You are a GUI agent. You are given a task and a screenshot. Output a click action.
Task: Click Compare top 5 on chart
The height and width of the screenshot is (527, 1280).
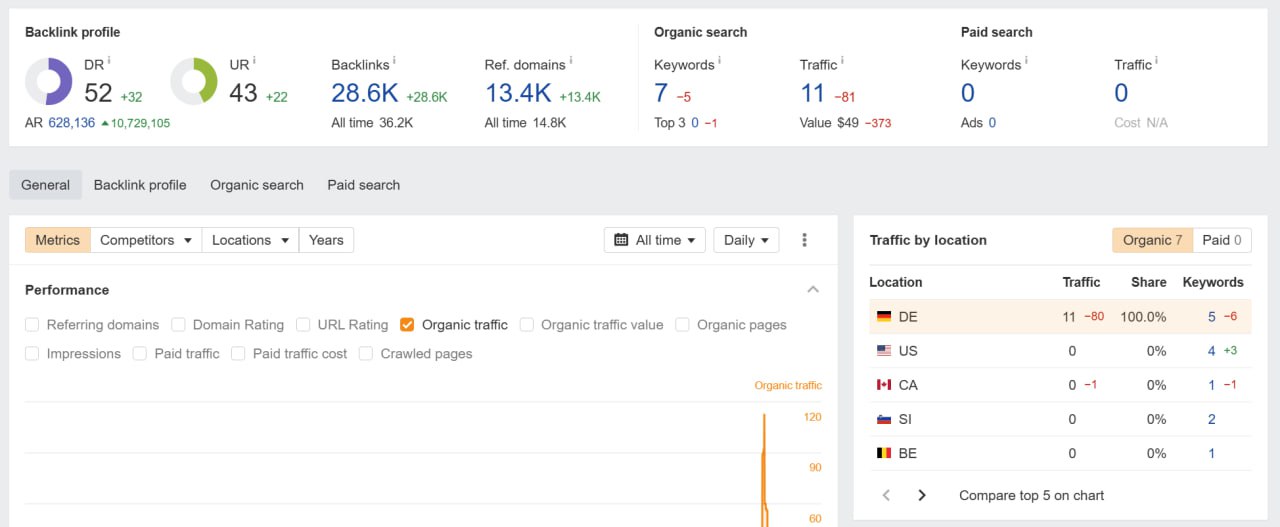tap(1031, 495)
